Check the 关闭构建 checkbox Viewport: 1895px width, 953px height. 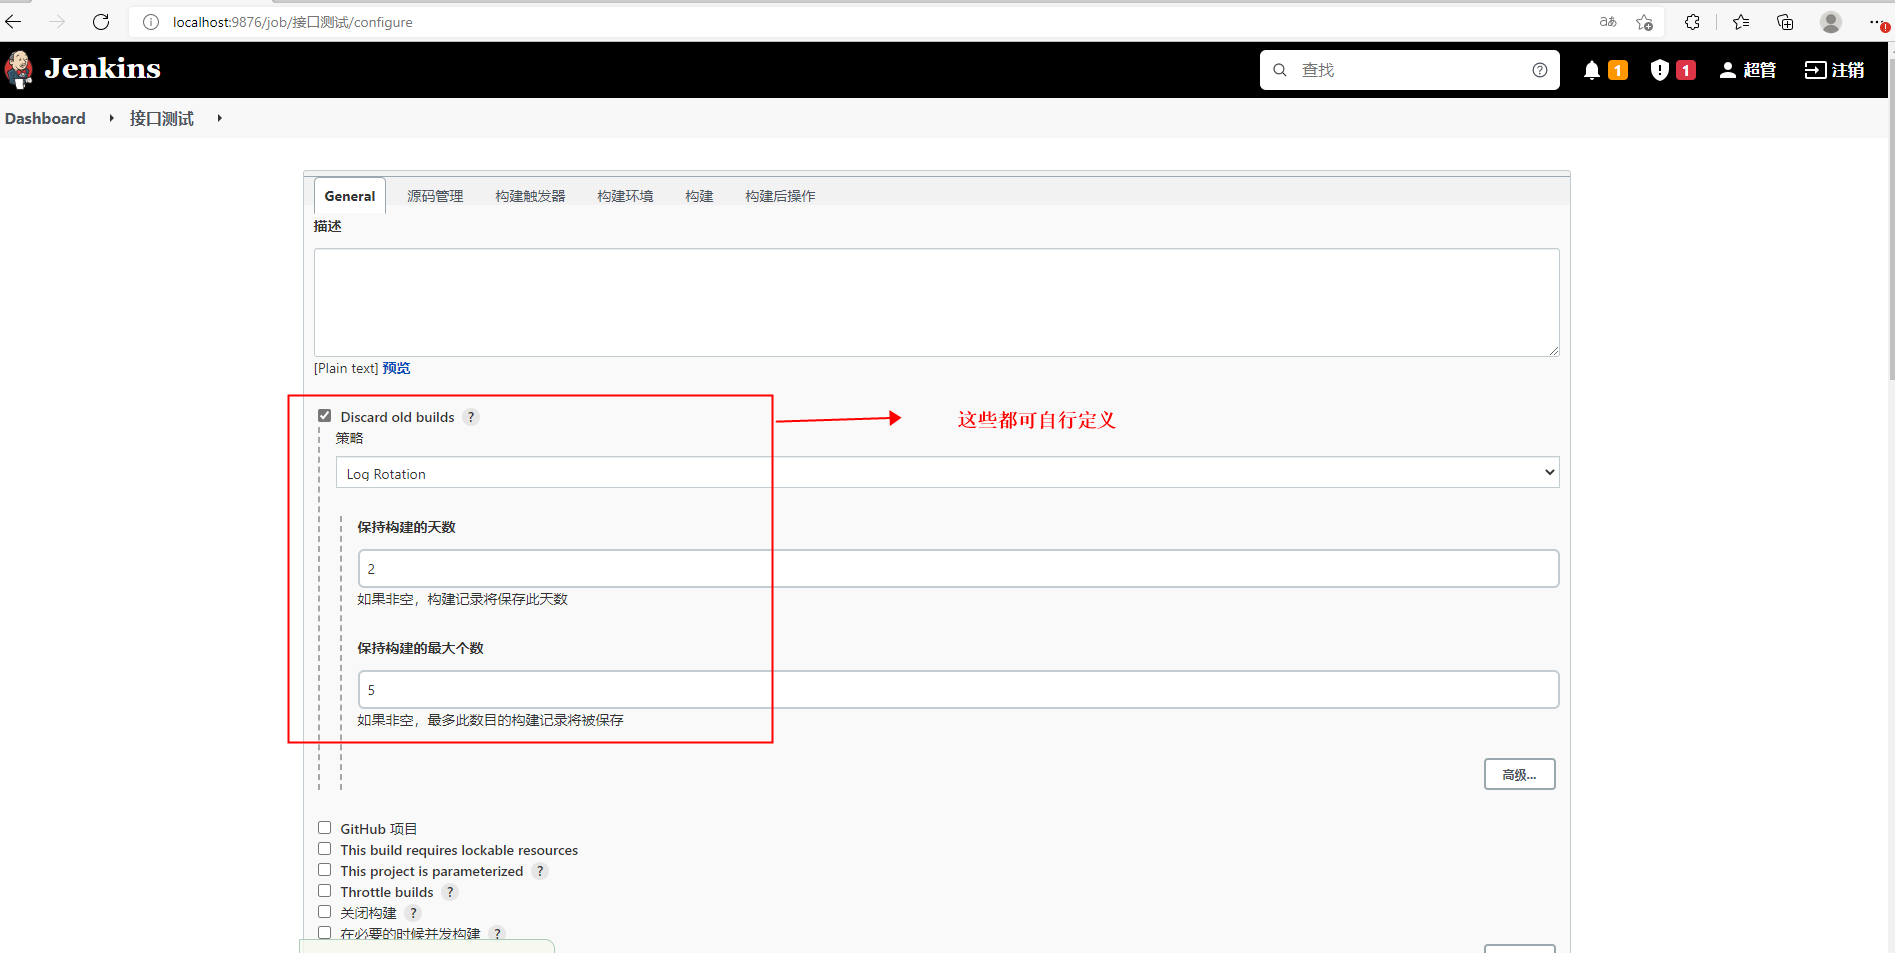(325, 912)
